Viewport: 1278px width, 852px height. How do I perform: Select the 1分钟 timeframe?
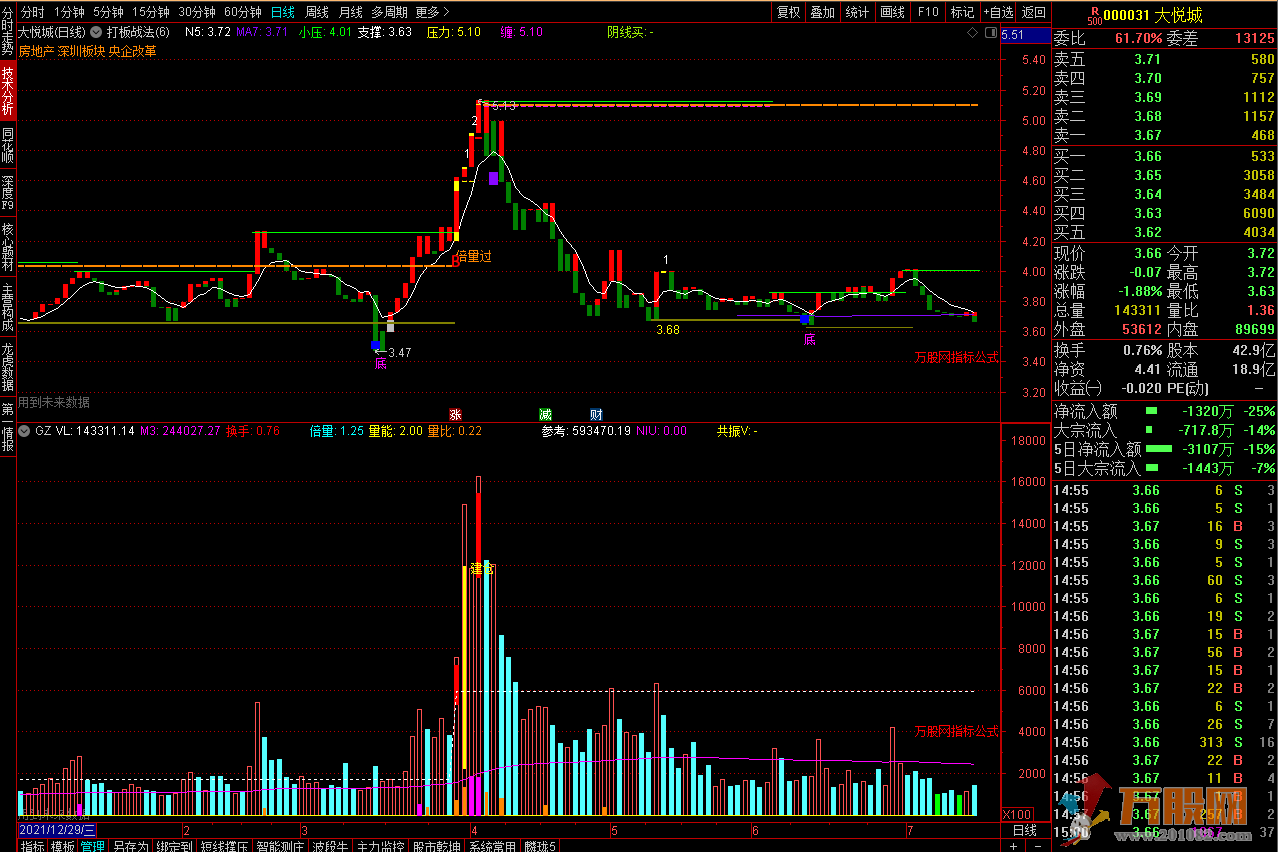[x=69, y=12]
